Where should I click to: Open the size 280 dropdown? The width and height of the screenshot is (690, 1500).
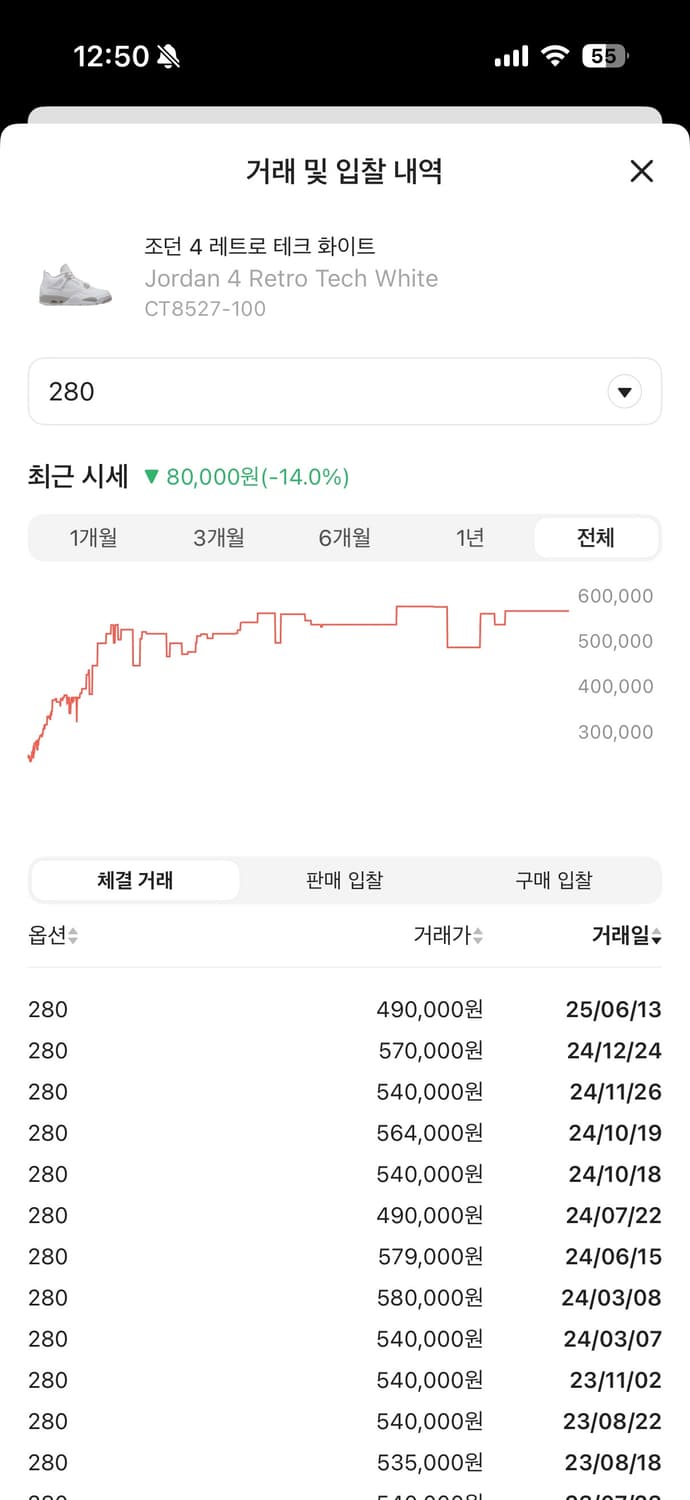pos(624,391)
